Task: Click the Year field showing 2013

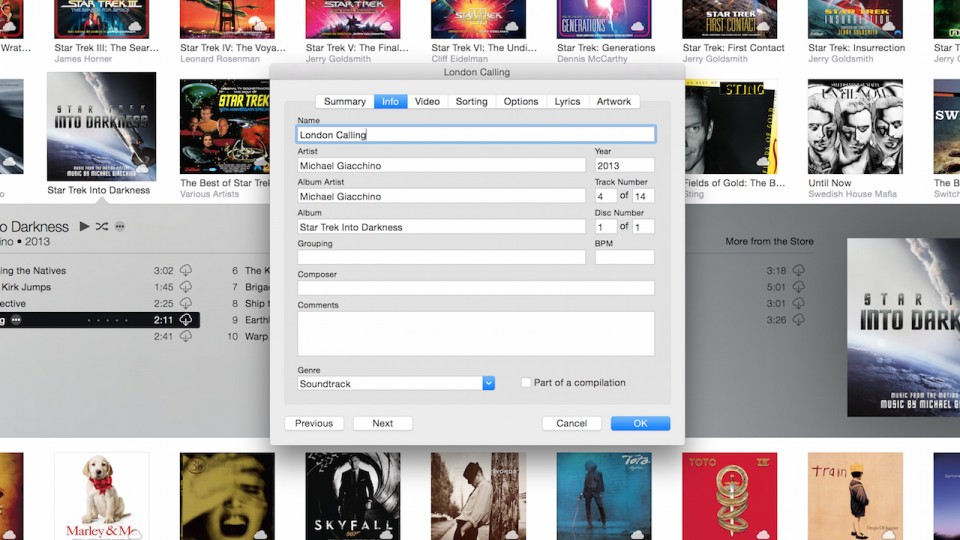Action: point(624,165)
